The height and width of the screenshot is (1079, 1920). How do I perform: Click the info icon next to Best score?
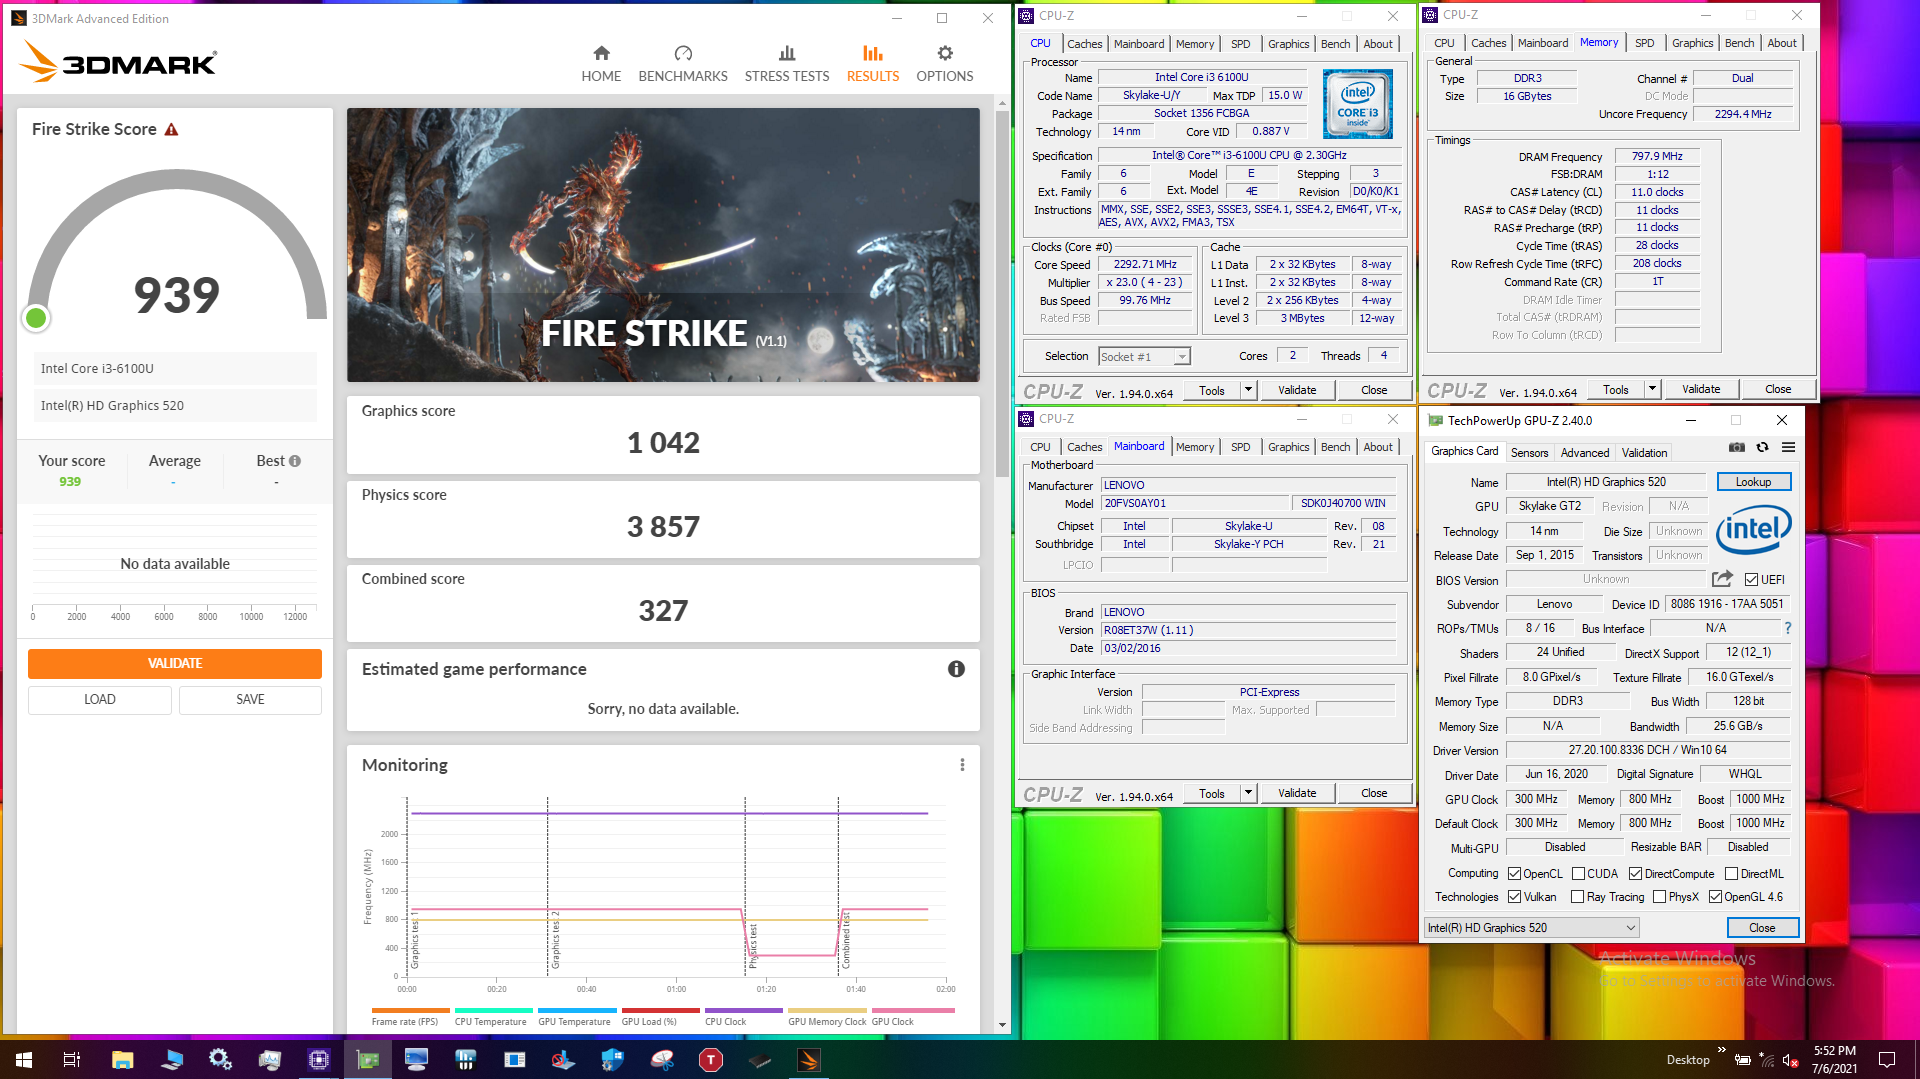295,461
